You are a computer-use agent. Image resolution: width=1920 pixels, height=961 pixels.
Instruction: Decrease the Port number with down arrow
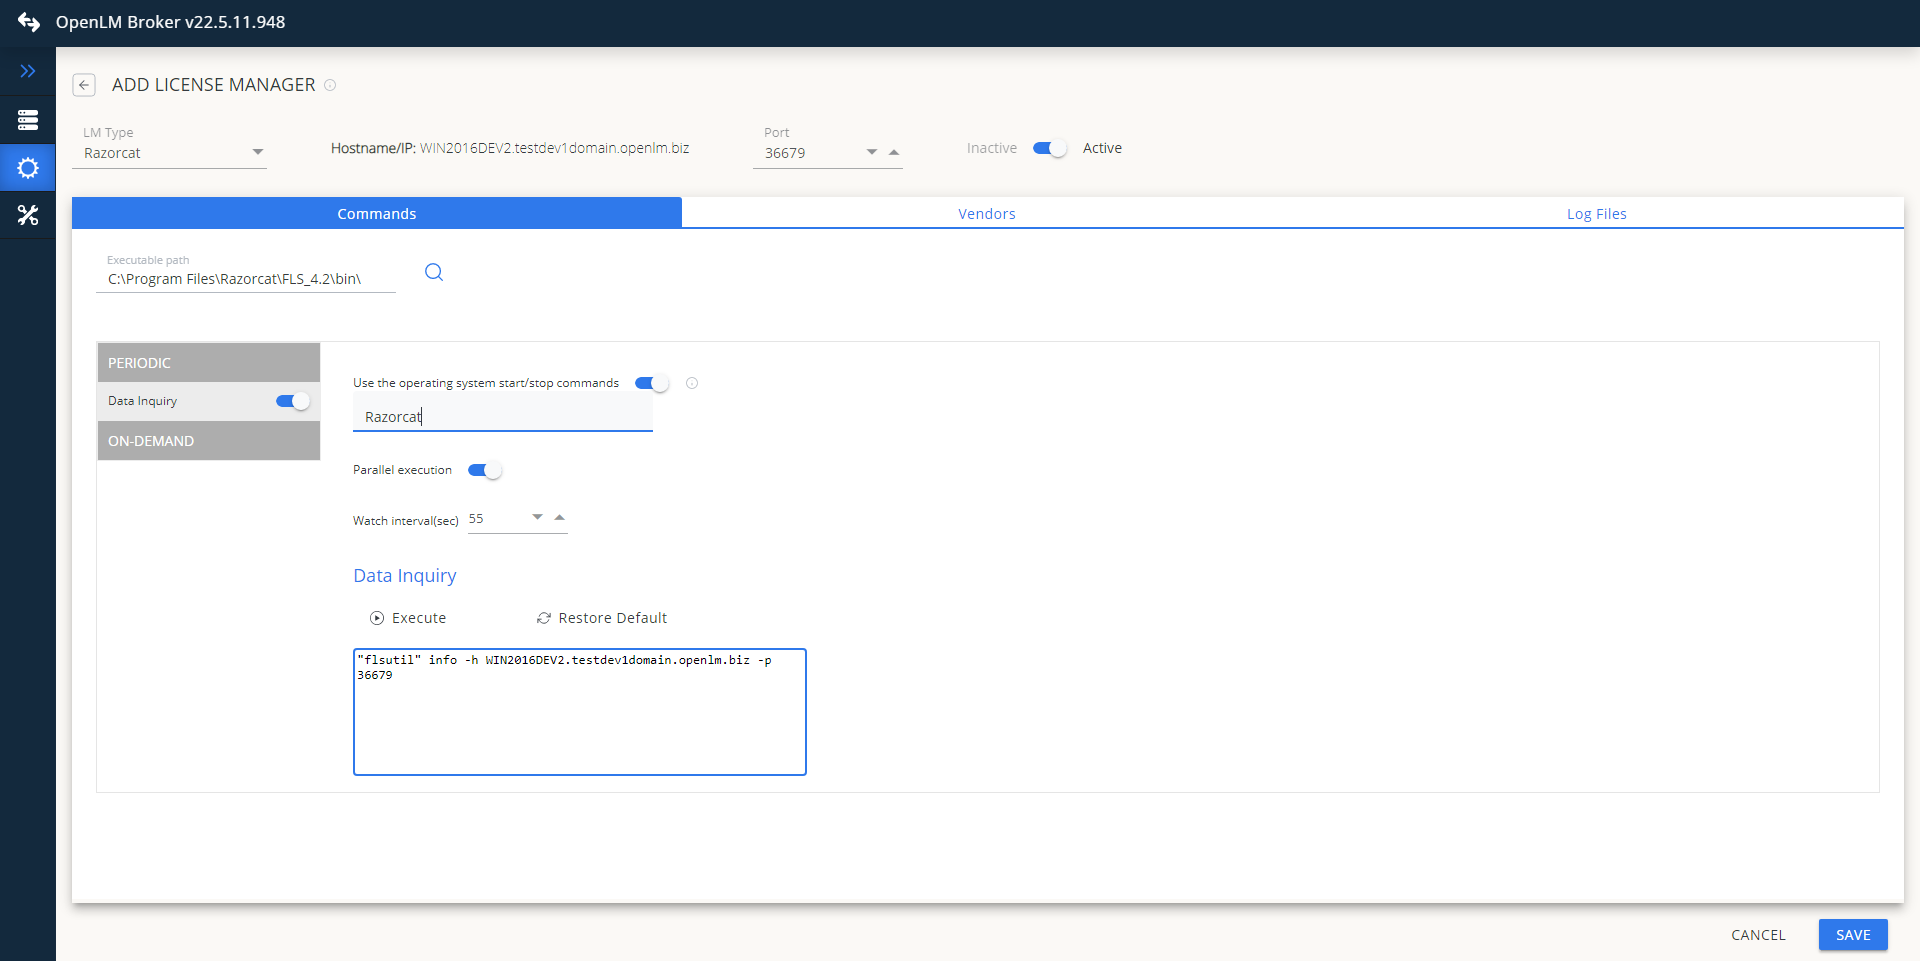point(871,152)
